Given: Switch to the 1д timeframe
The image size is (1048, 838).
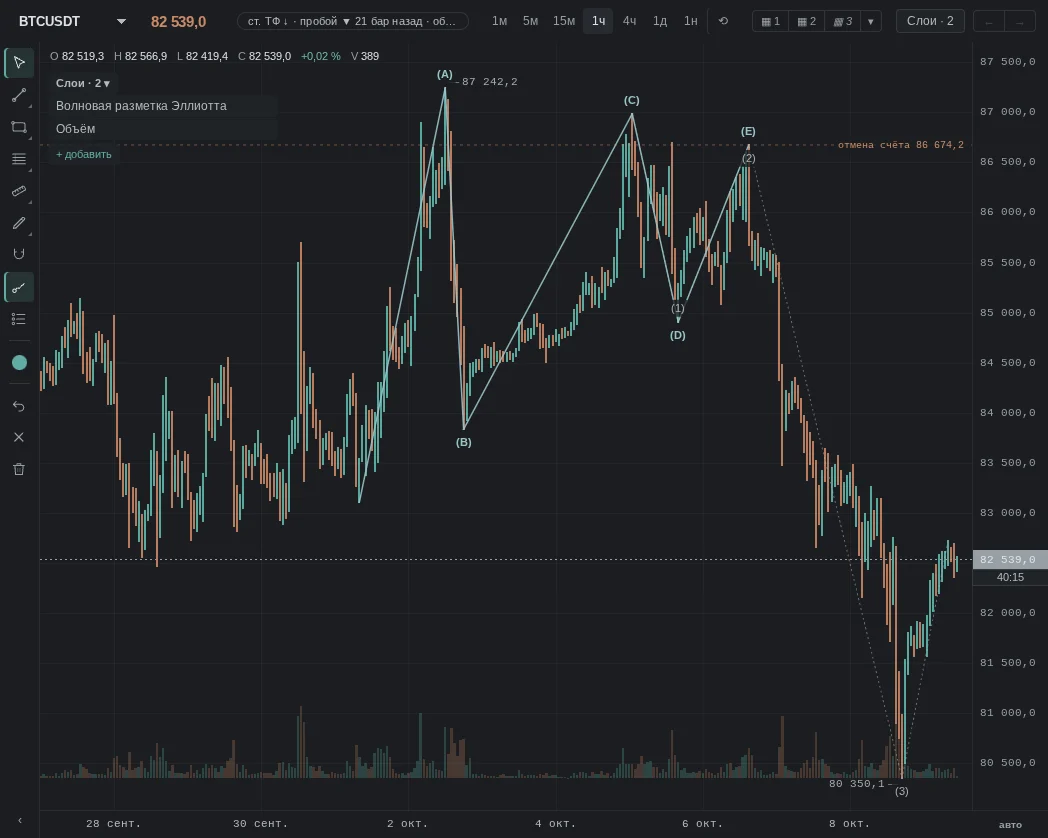Looking at the screenshot, I should coord(660,21).
